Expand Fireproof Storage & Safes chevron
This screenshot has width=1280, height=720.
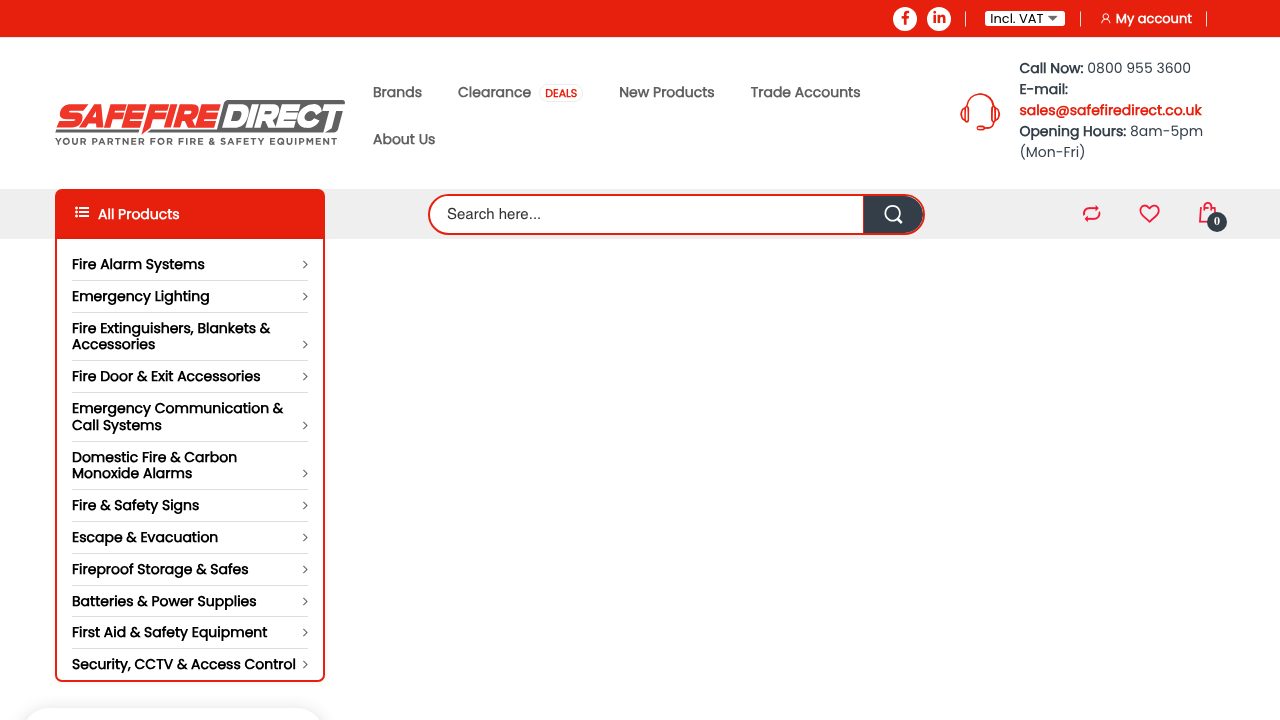[x=305, y=570]
